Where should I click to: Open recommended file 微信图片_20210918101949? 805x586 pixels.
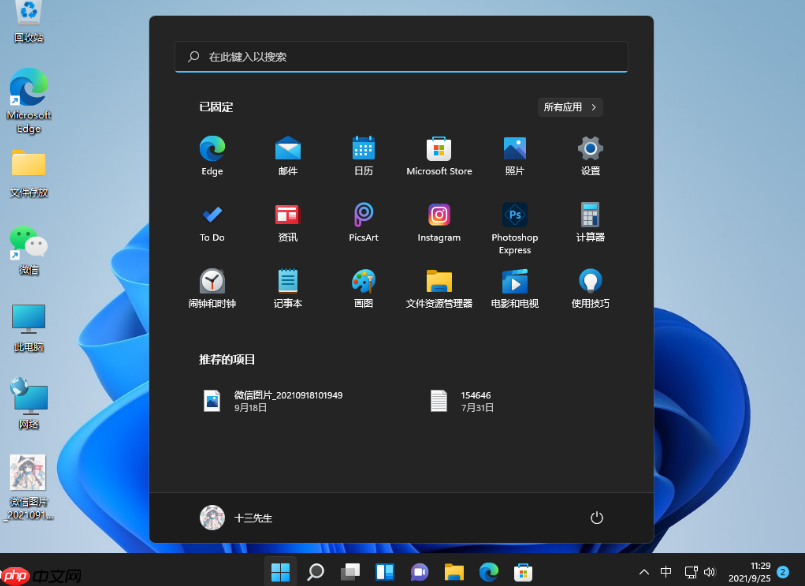click(272, 401)
